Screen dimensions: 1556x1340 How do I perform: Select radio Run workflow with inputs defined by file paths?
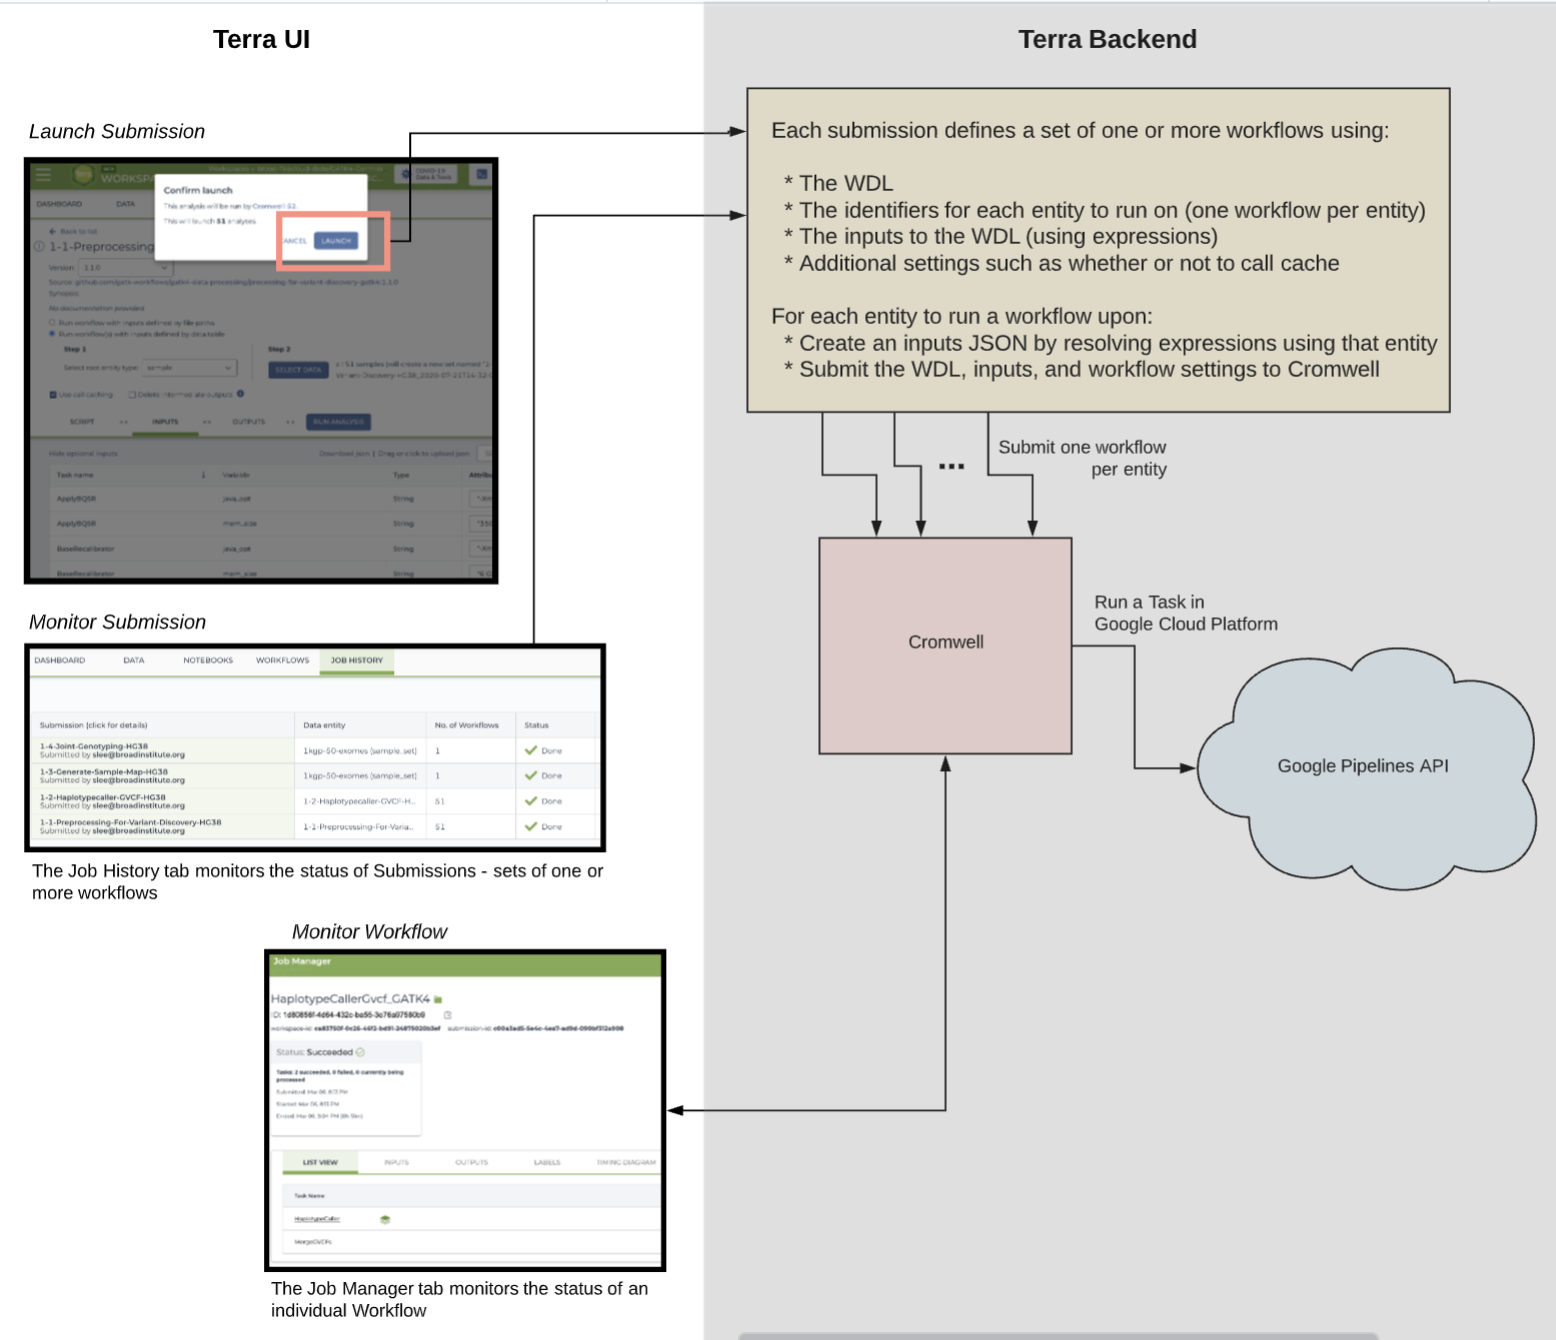(52, 323)
